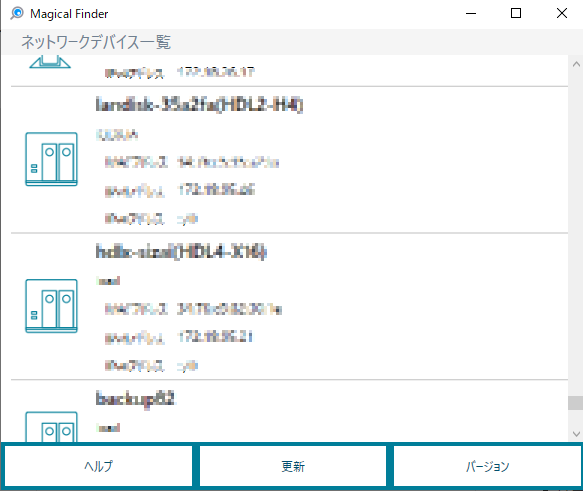Click the partially visible device icon at top
The height and width of the screenshot is (491, 583).
point(50,62)
